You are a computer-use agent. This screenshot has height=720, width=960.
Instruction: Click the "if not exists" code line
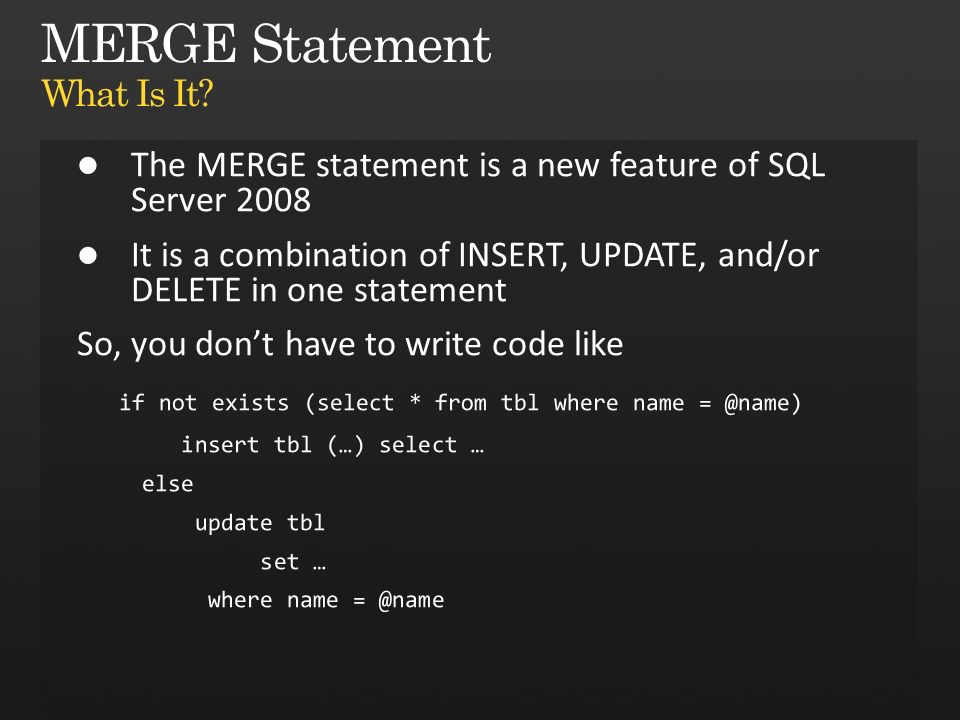460,403
